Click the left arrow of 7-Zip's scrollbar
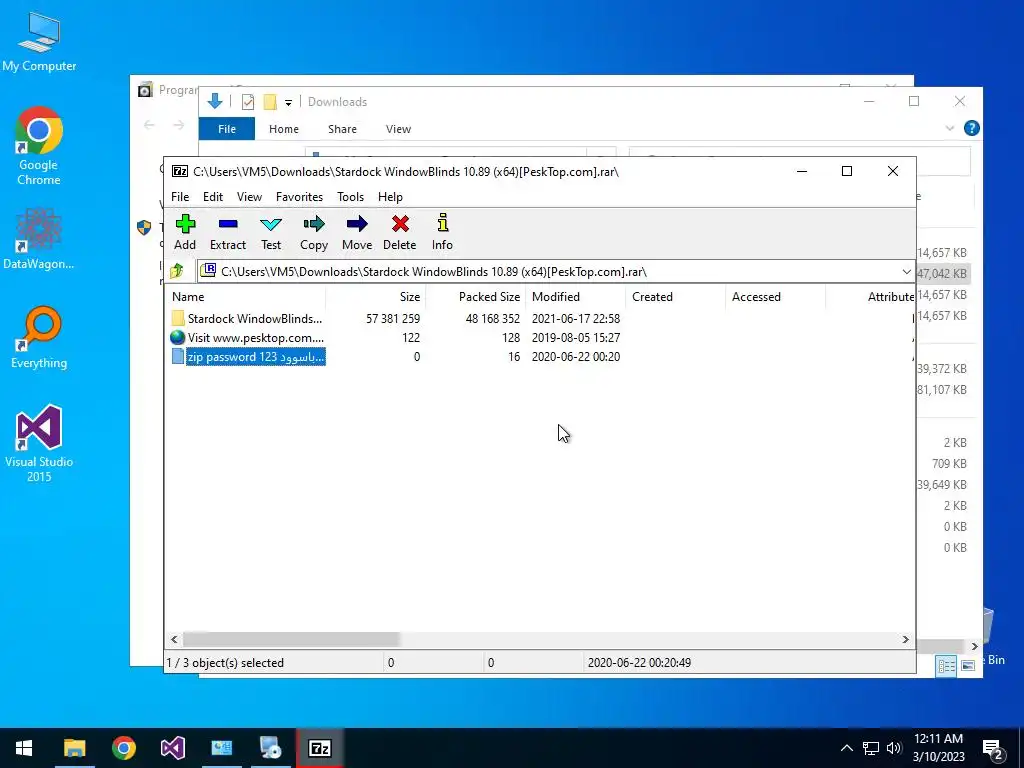Screen dimensions: 1024x768 coord(174,639)
